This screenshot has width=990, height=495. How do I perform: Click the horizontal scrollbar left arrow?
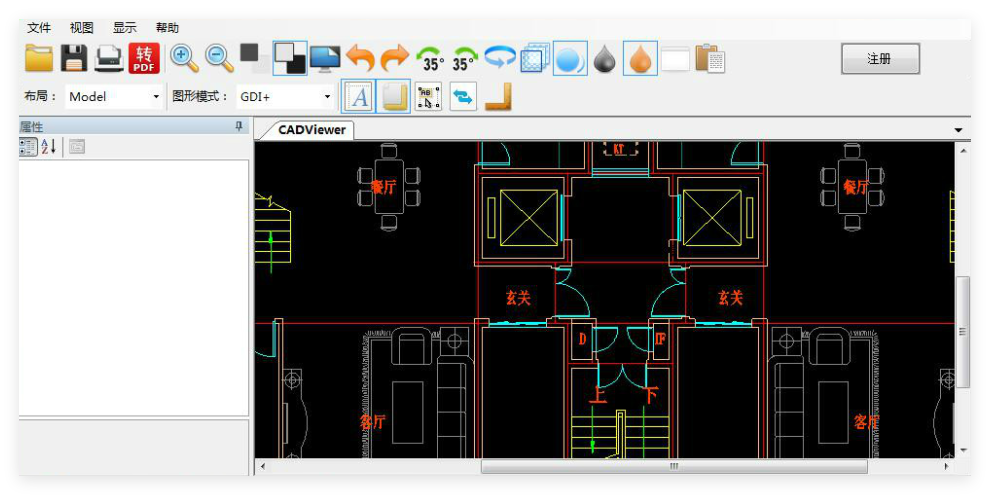pyautogui.click(x=263, y=466)
